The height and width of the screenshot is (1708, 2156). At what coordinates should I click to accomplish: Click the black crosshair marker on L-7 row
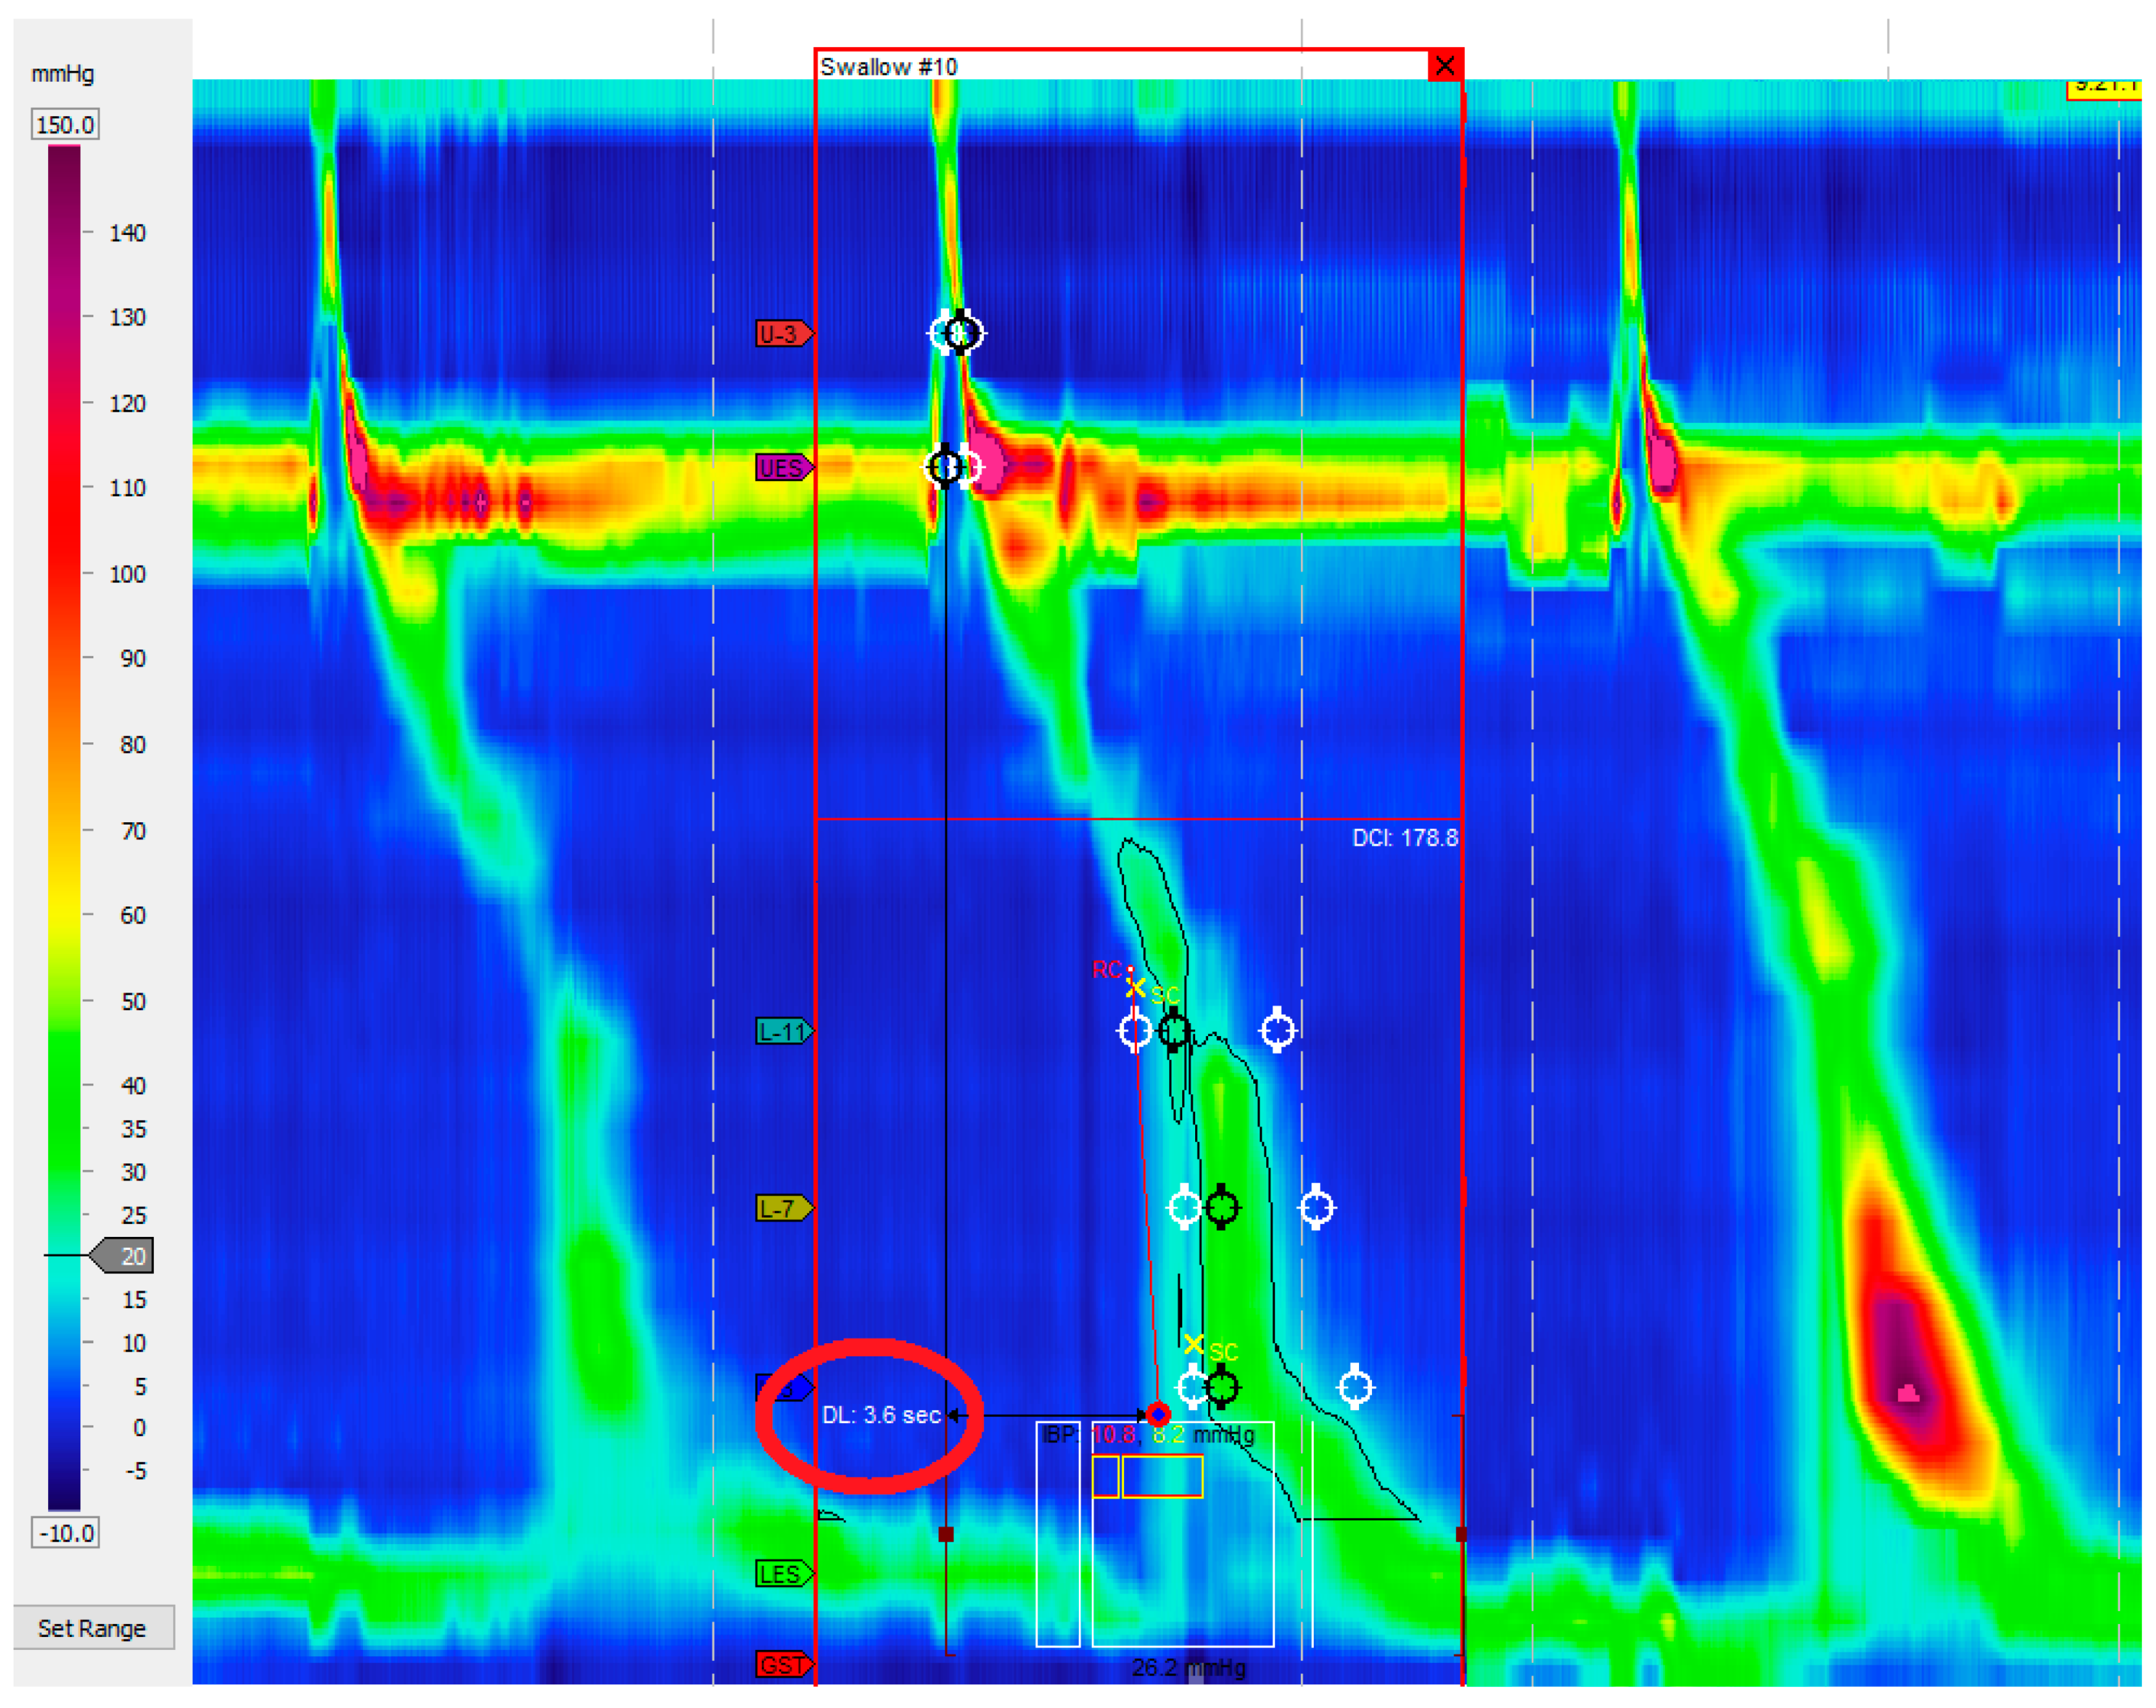(1222, 1208)
